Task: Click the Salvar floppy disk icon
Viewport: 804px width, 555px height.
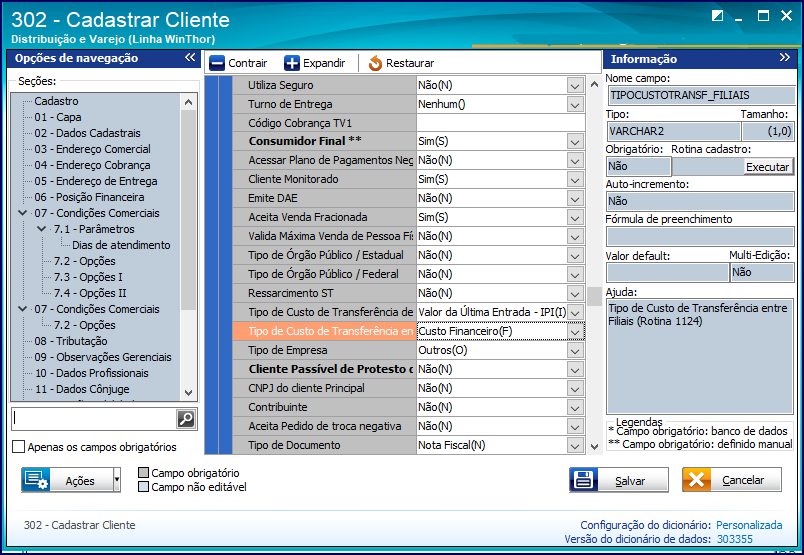Action: point(584,480)
